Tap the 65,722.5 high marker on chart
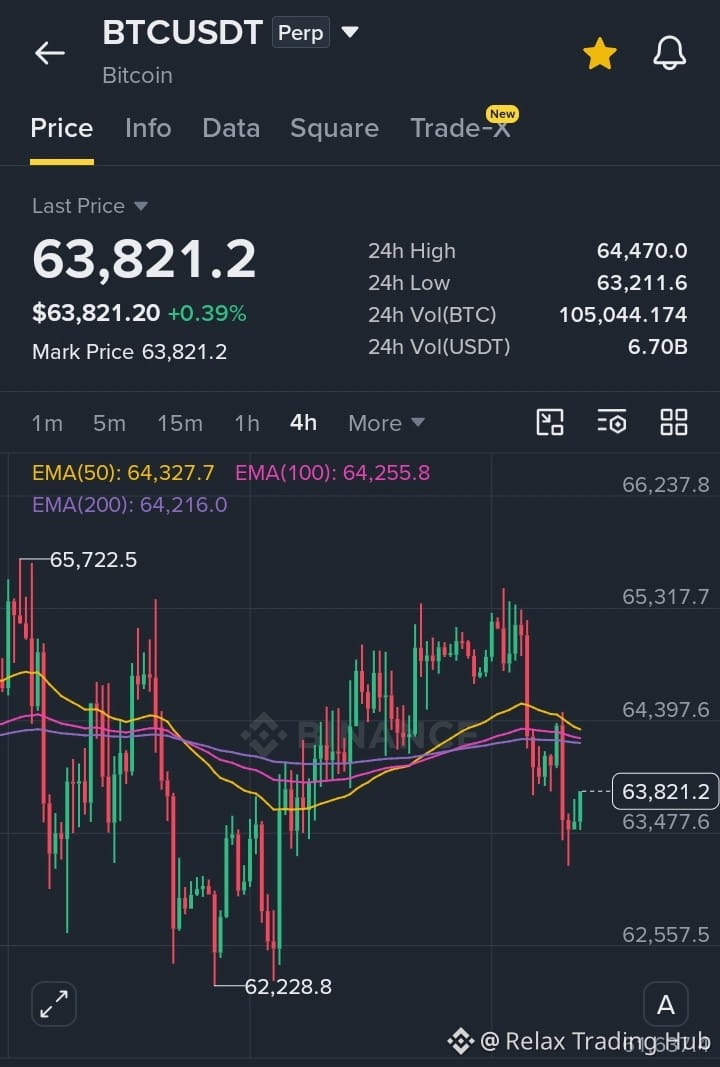 (x=93, y=560)
